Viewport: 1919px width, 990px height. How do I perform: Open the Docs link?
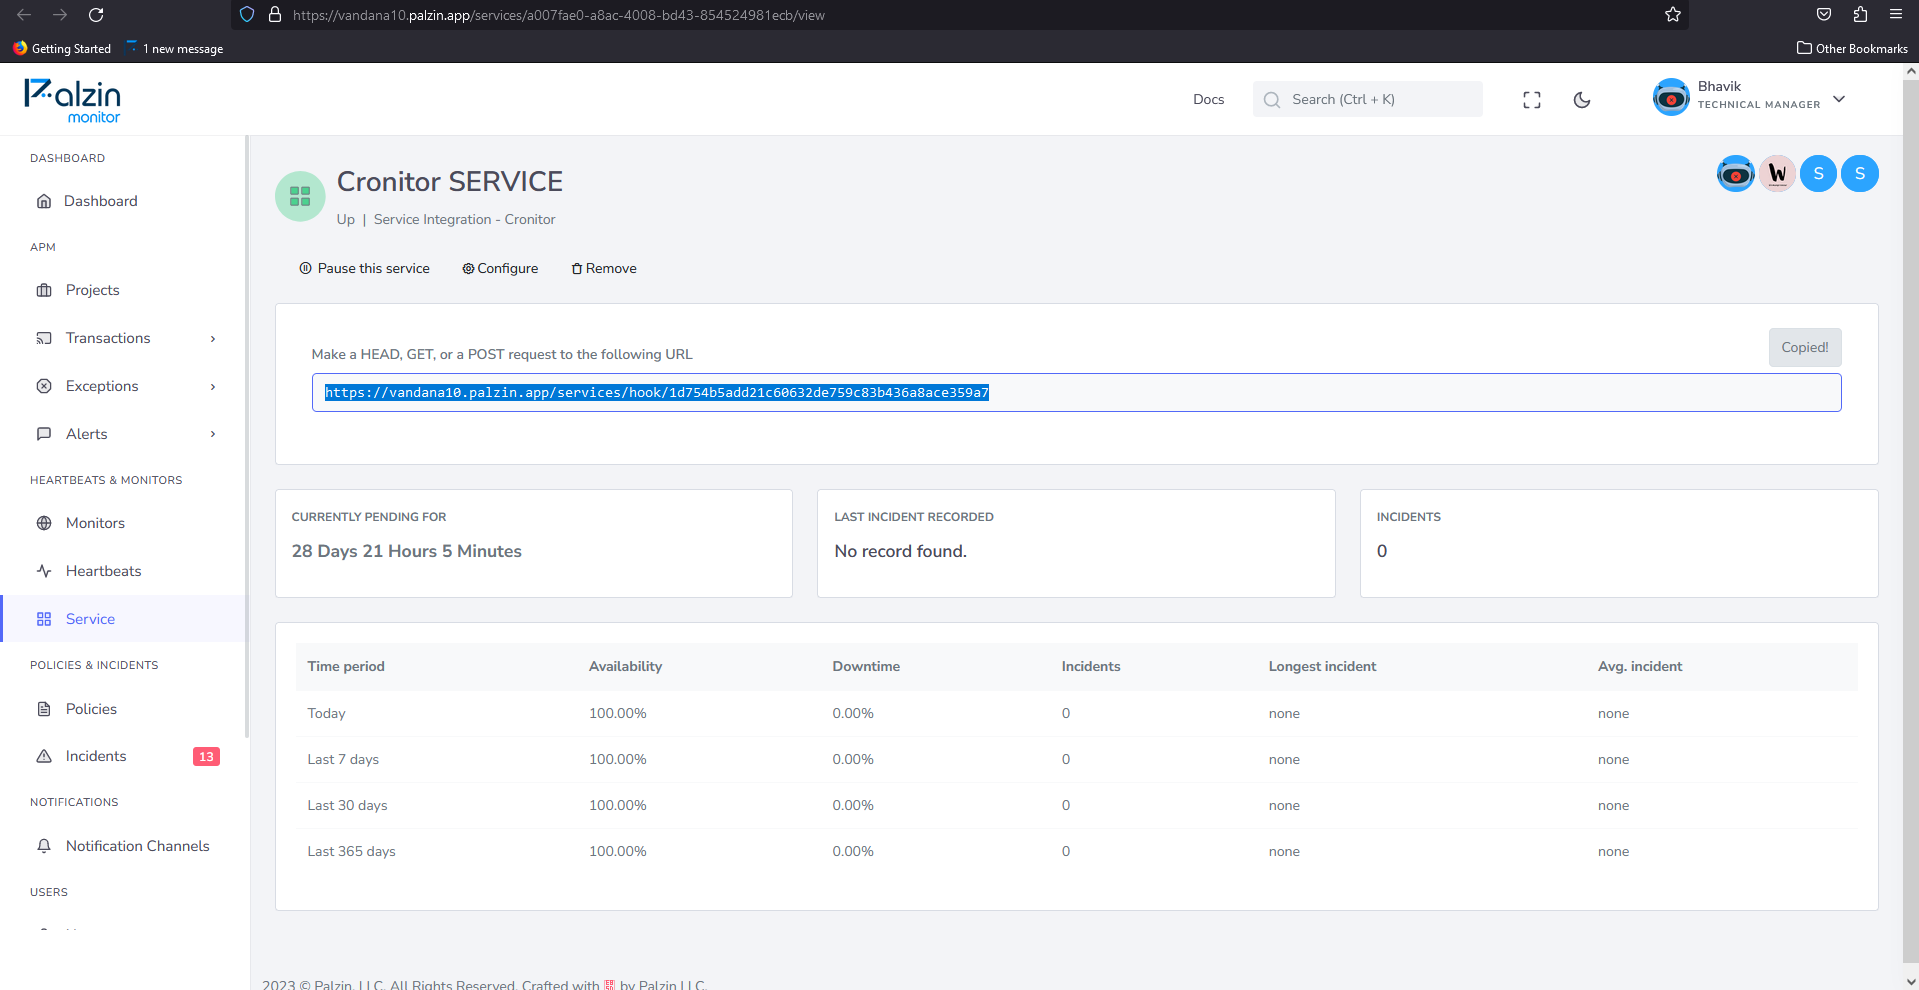click(1208, 99)
